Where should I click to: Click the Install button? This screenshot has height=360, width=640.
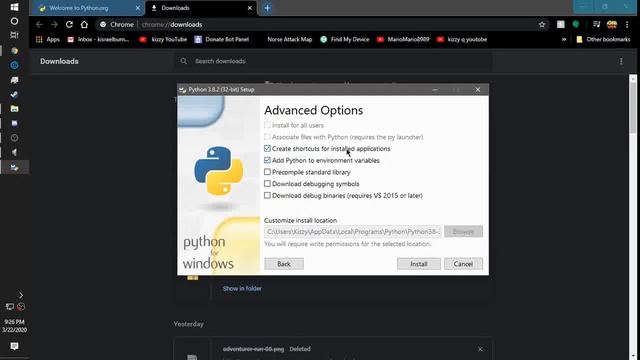[x=419, y=264]
